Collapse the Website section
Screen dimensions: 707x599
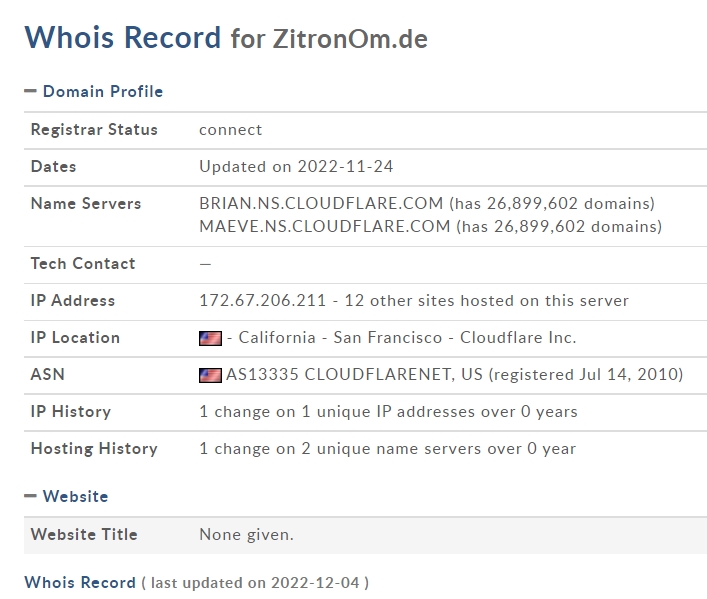pyautogui.click(x=66, y=497)
